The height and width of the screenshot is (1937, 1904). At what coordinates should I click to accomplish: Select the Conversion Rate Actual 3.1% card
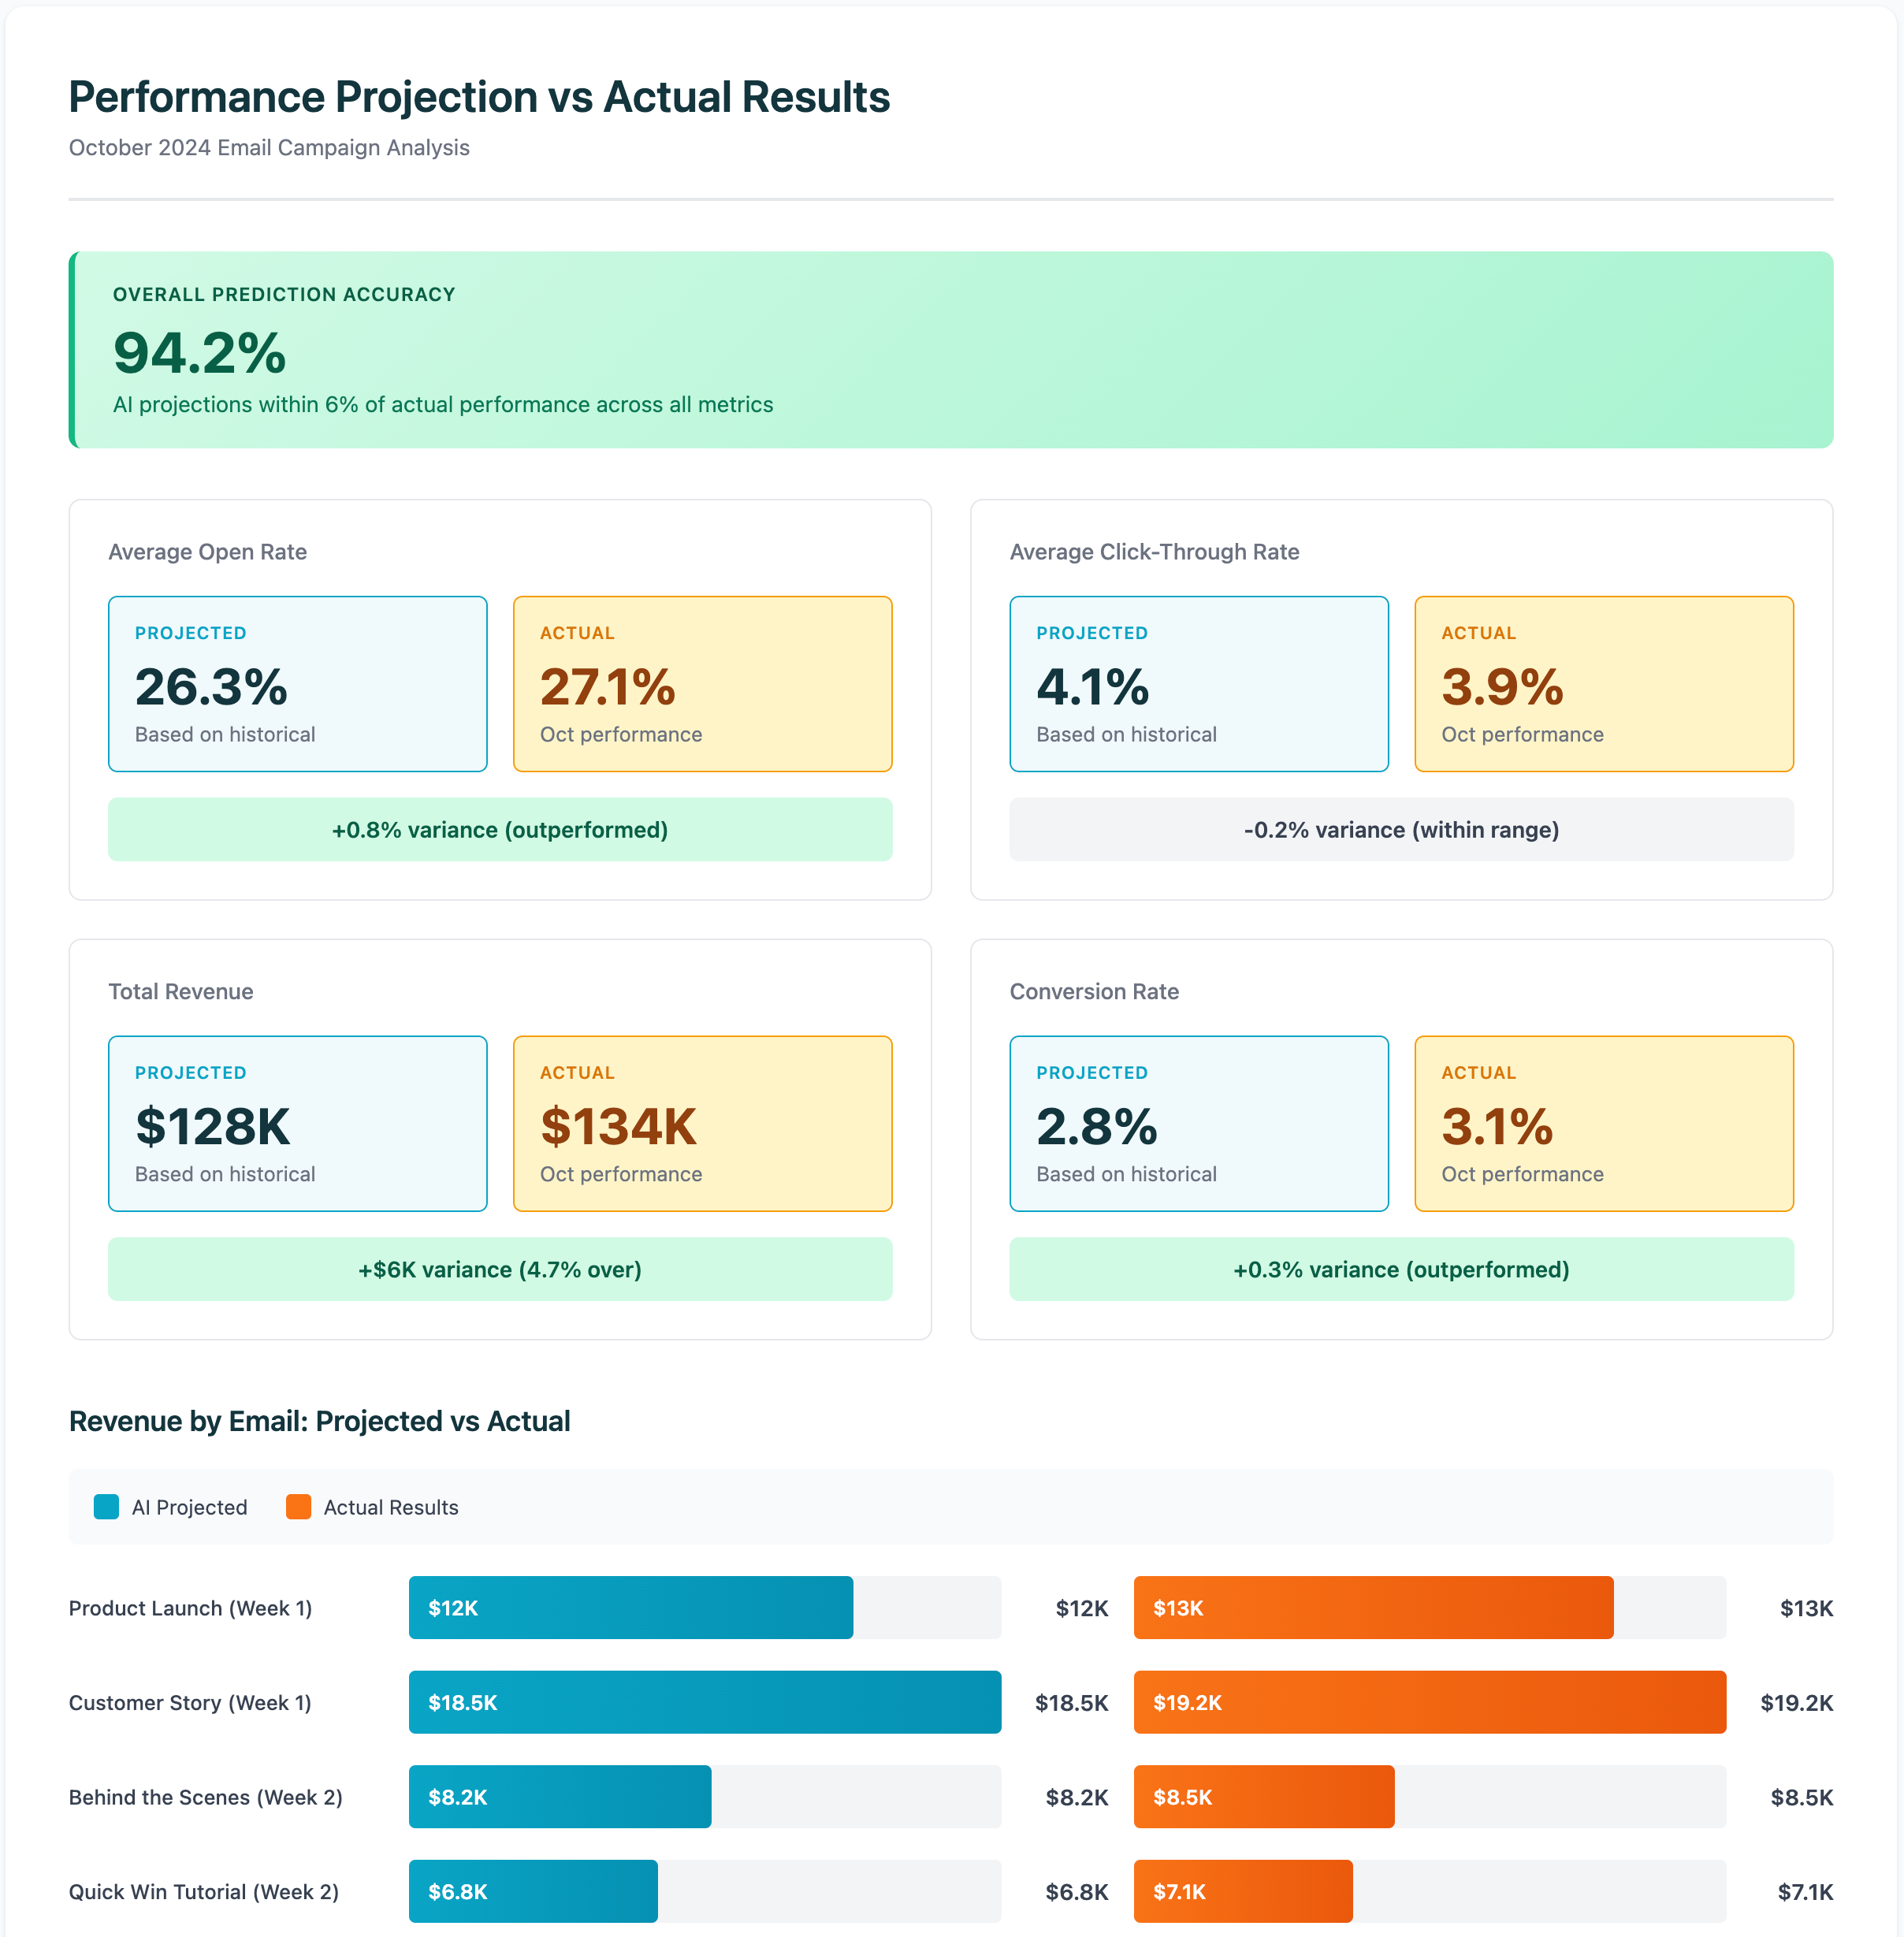(x=1604, y=1124)
